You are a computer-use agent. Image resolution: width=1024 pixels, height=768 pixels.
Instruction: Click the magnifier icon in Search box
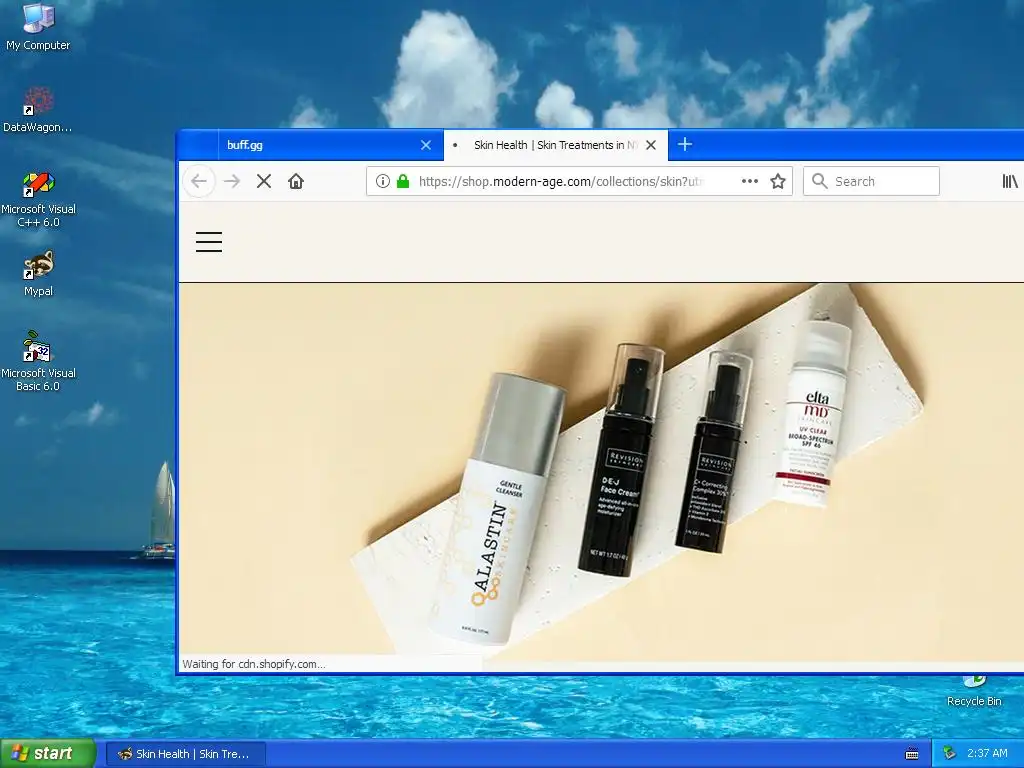pos(820,181)
